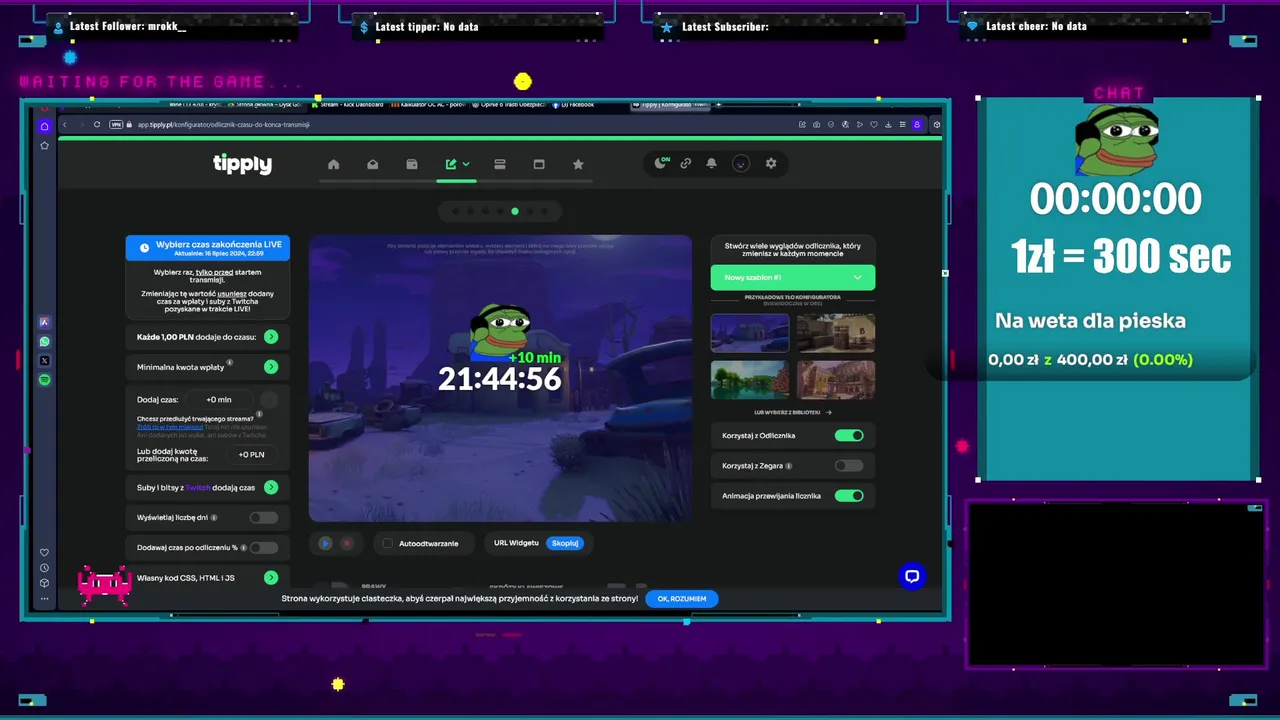This screenshot has height=720, width=1280.
Task: Expand the Każde 1,00 PLN dodaje do czasu row
Action: coord(208,337)
